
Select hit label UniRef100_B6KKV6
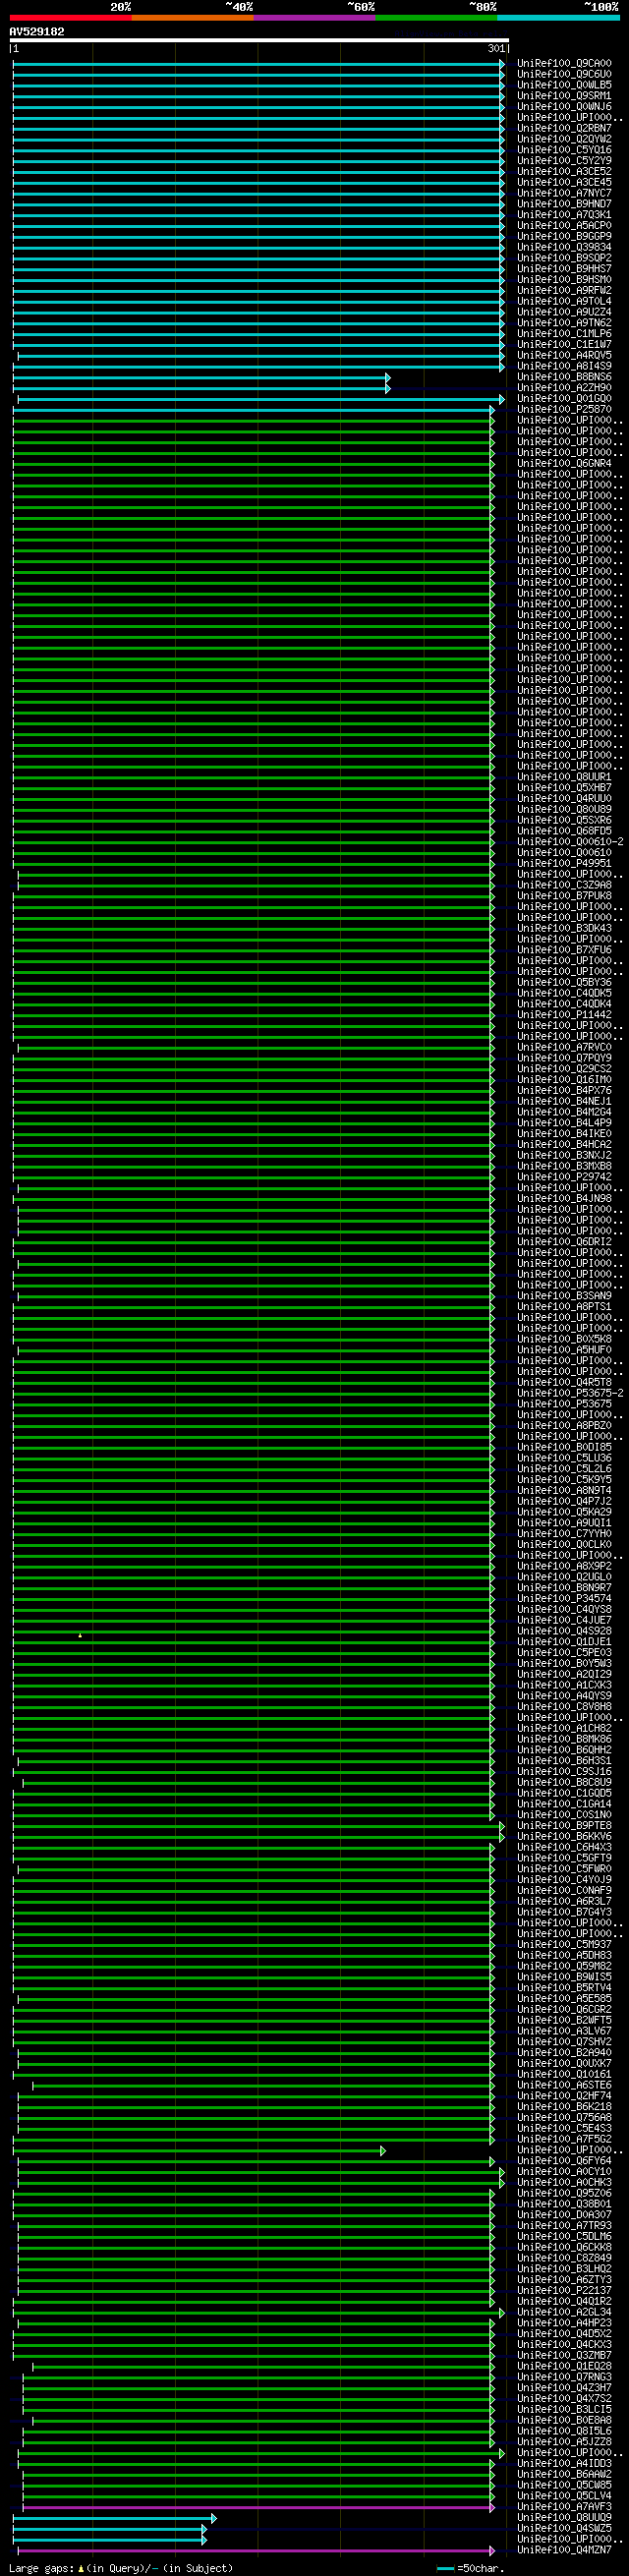pyautogui.click(x=564, y=1837)
